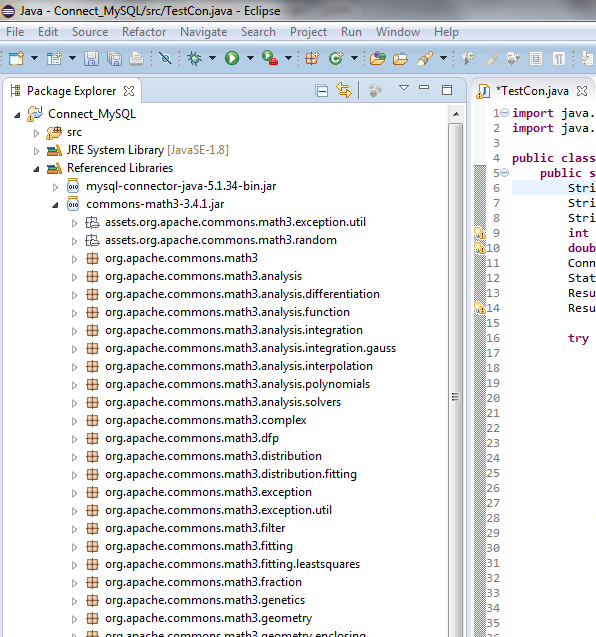Select the Package Explorer tab
Screen dimensions: 596x637
click(72, 91)
